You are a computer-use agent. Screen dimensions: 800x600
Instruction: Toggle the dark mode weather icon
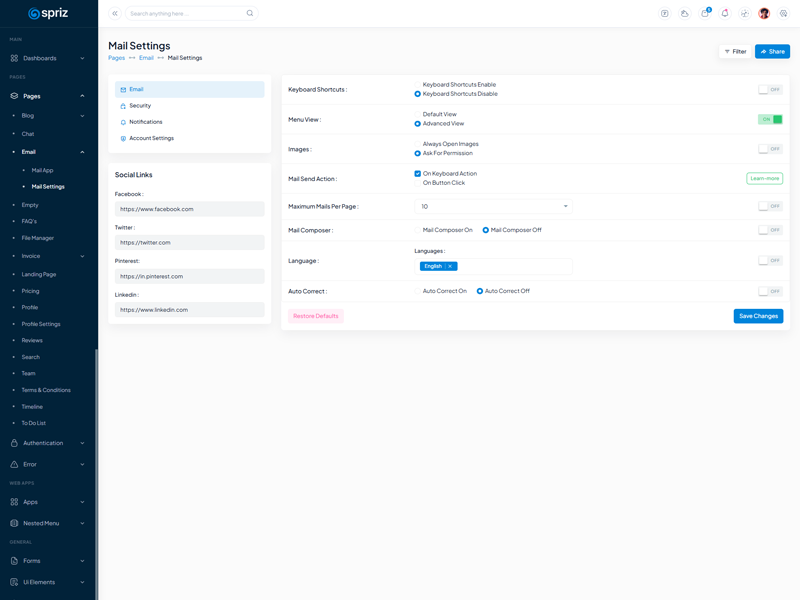[x=685, y=14]
